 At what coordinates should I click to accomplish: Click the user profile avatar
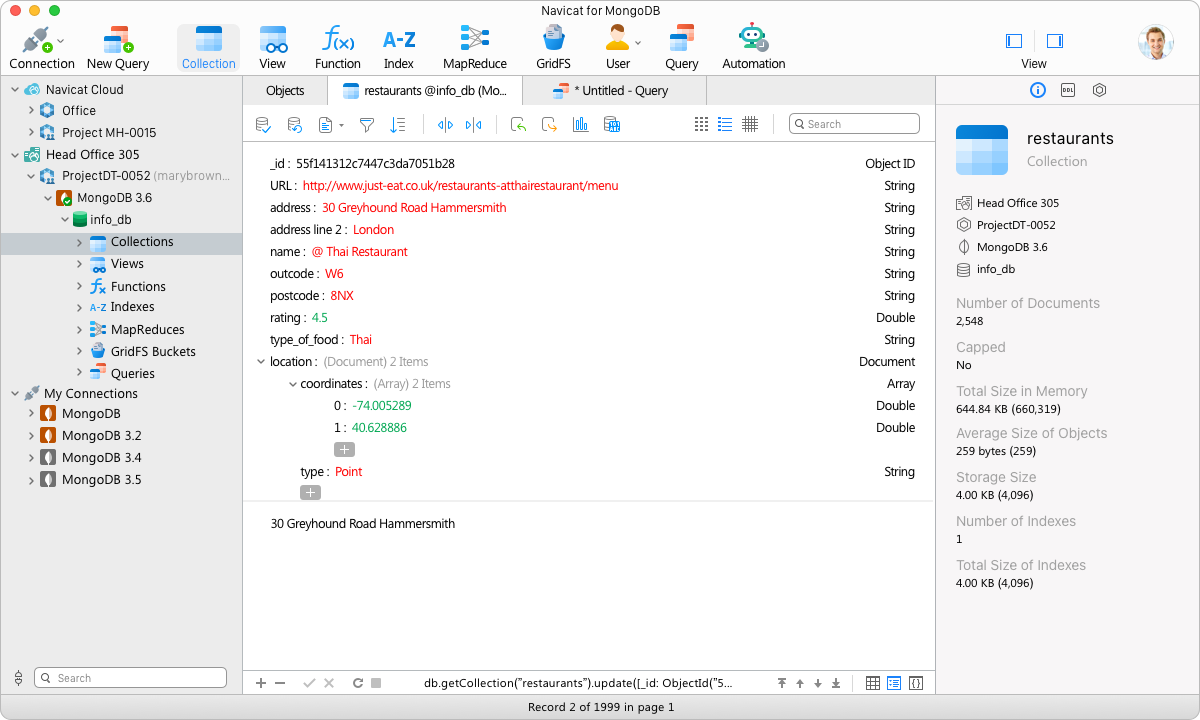(1155, 42)
